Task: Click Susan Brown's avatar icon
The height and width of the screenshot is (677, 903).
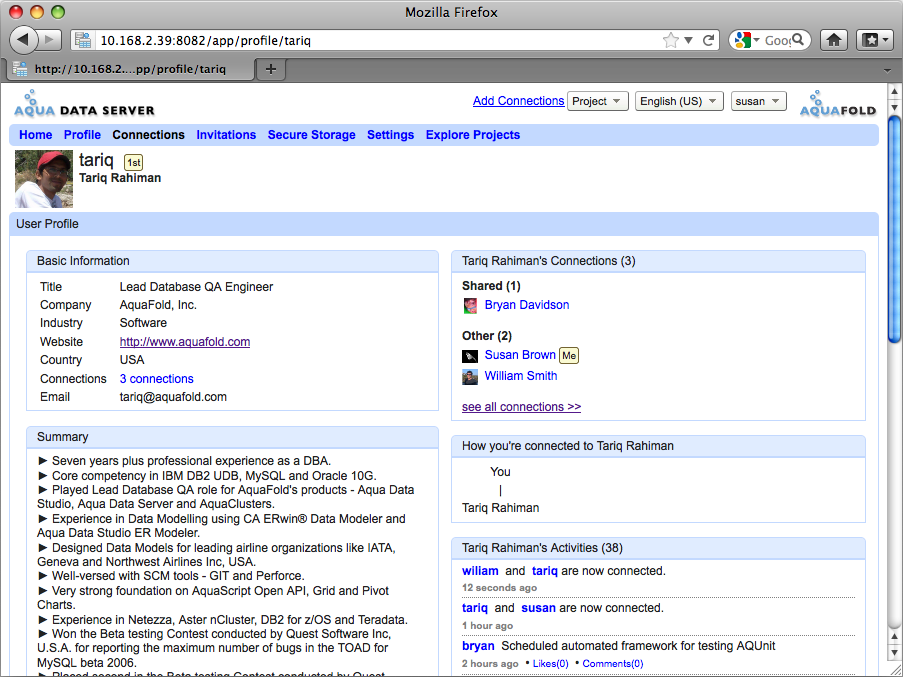Action: (x=470, y=356)
